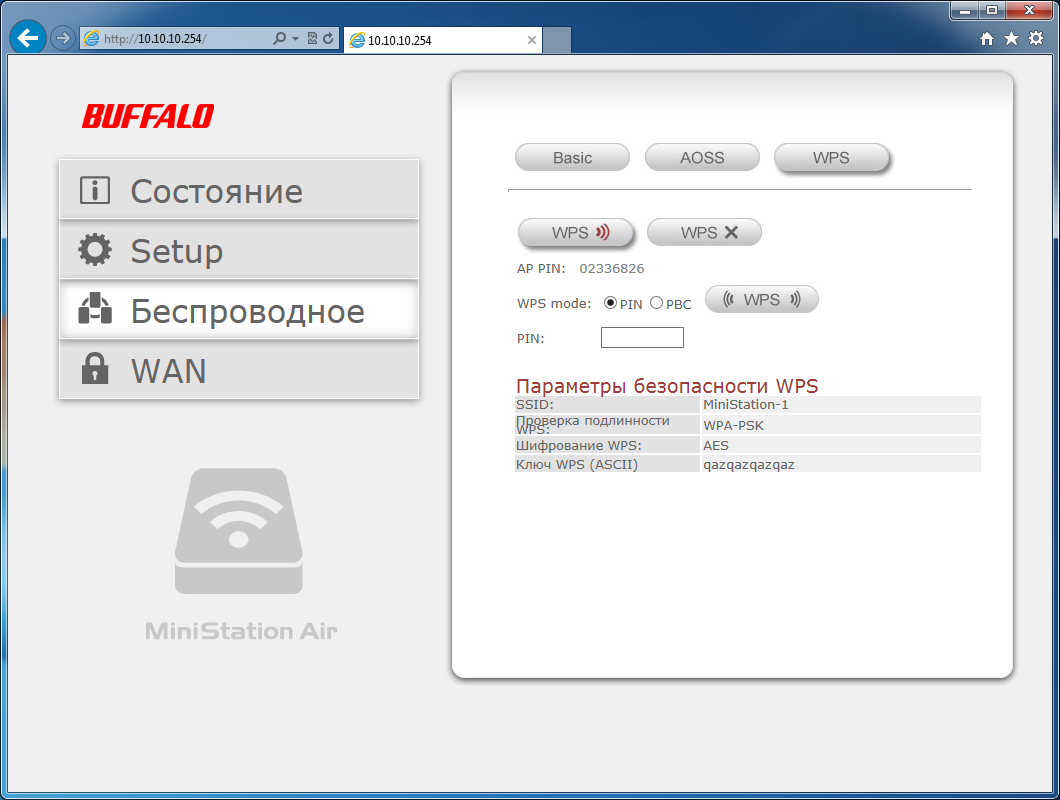Select the PIN radio button
Screen dimensions: 1060x800
(x=610, y=303)
